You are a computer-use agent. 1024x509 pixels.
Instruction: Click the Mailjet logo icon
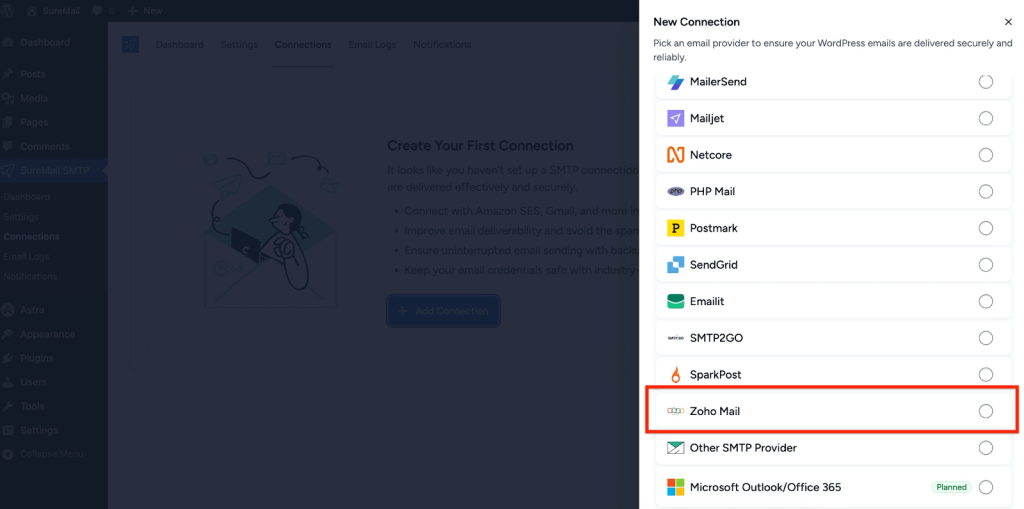point(675,118)
